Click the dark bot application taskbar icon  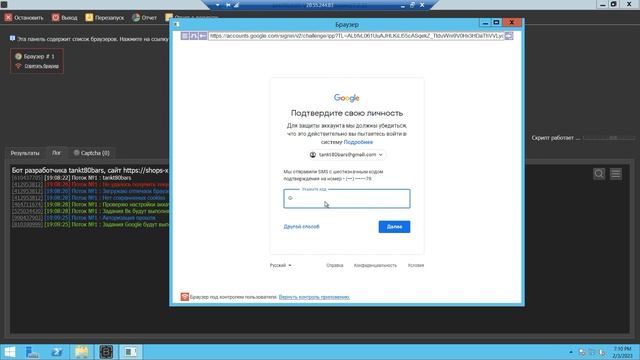pos(106,352)
